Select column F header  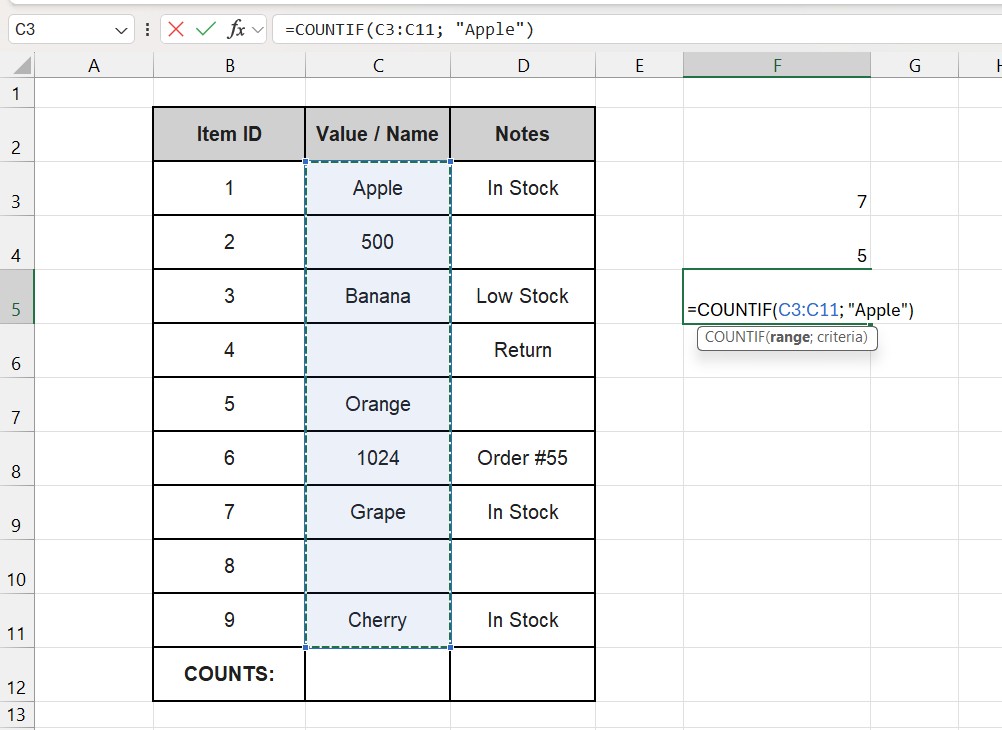pyautogui.click(x=776, y=66)
